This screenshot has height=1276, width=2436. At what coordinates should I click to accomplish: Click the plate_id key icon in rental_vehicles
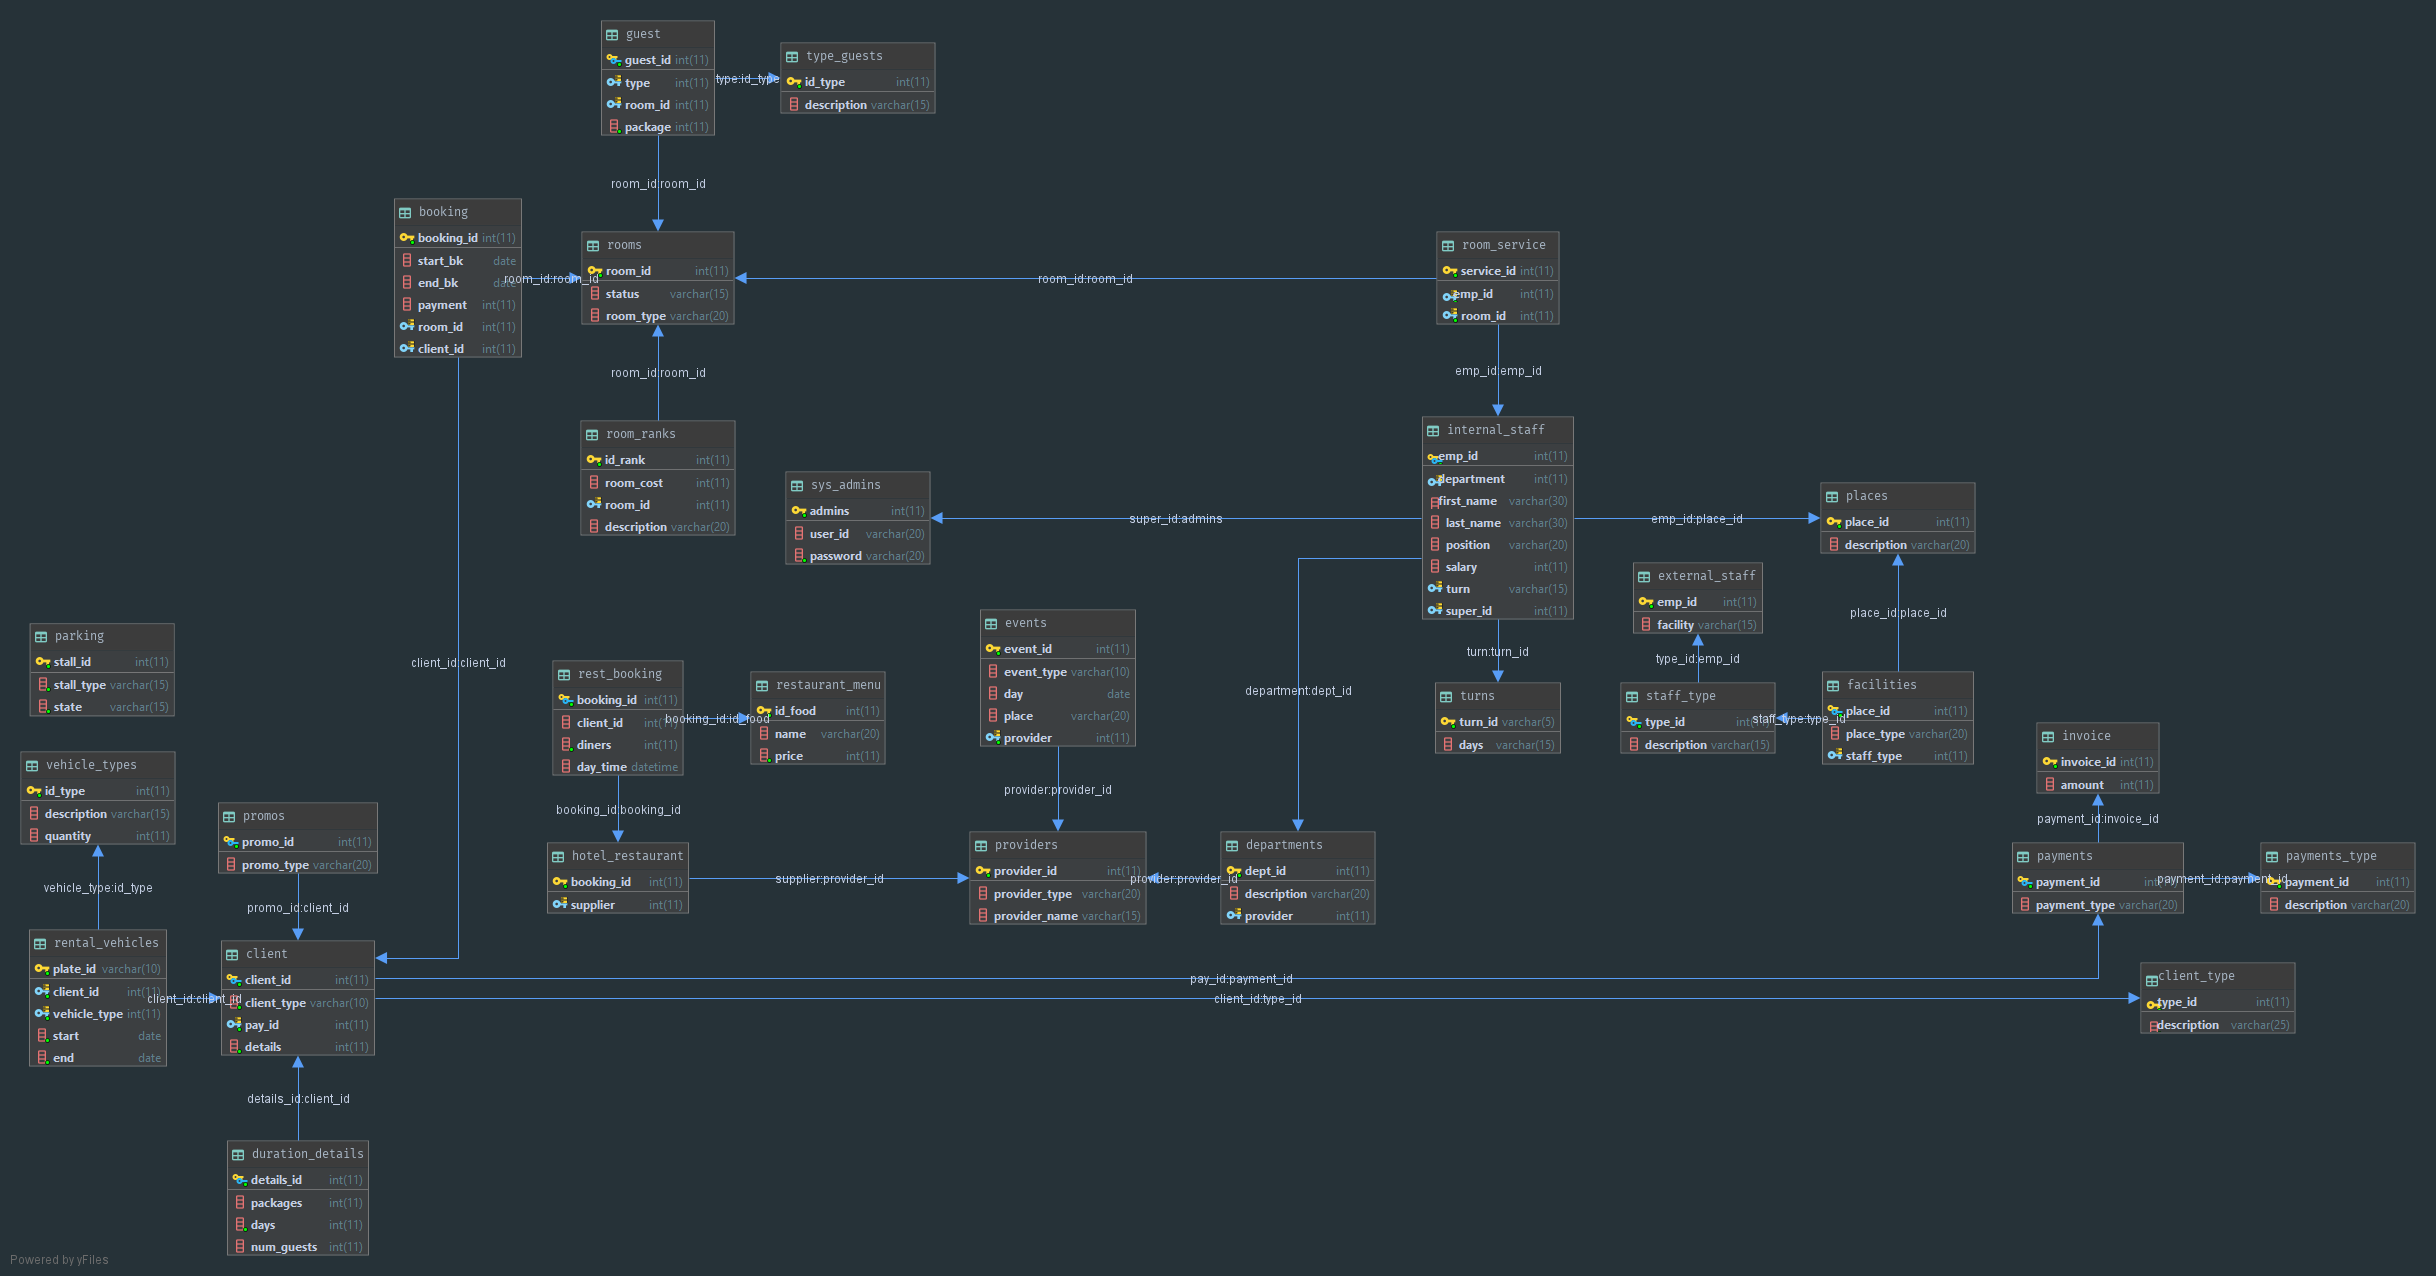[x=42, y=969]
